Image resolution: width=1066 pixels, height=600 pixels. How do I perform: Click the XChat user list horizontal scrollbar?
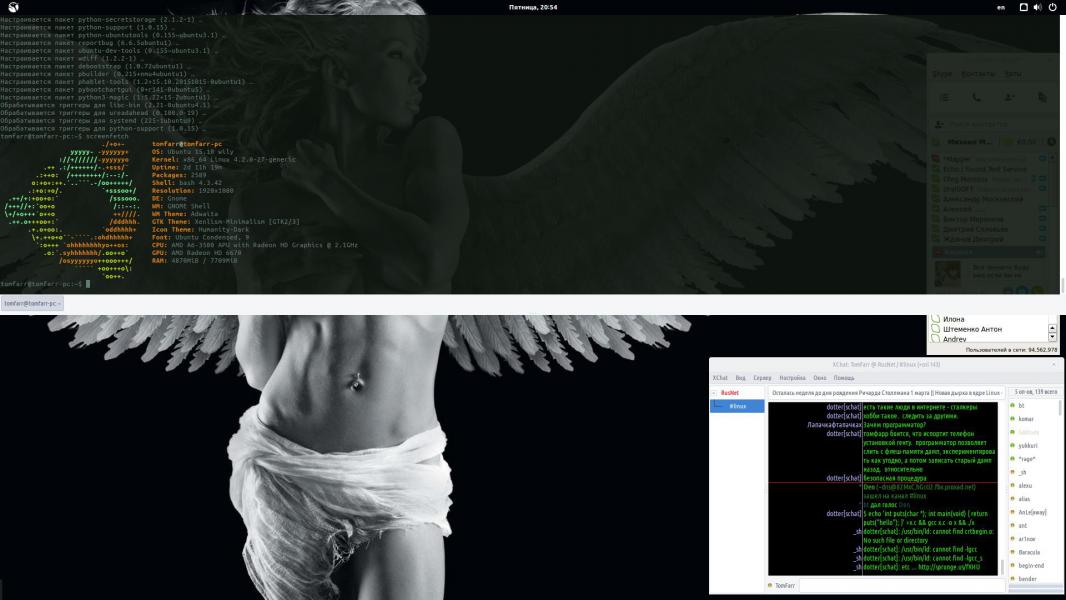coord(1035,588)
